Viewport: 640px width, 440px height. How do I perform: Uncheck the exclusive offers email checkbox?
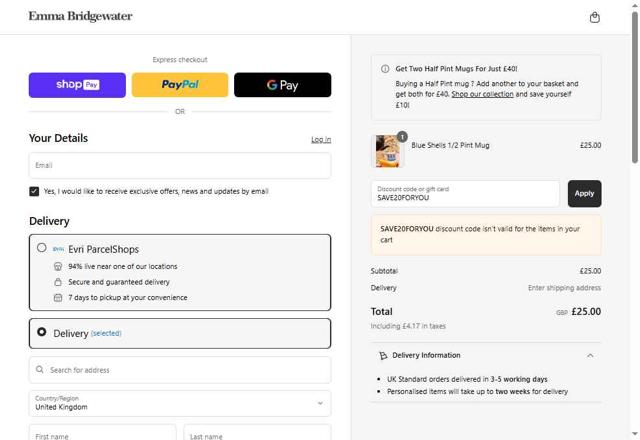(x=34, y=191)
